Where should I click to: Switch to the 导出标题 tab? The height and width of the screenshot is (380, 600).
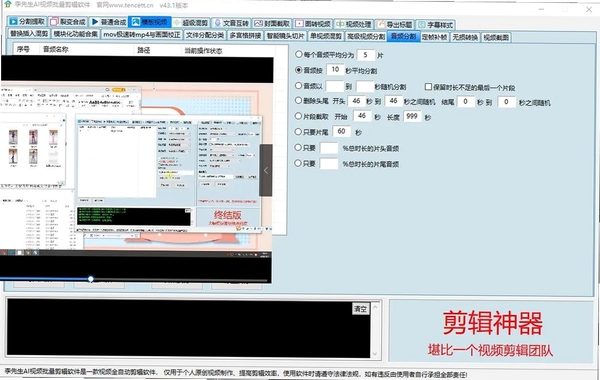click(395, 24)
